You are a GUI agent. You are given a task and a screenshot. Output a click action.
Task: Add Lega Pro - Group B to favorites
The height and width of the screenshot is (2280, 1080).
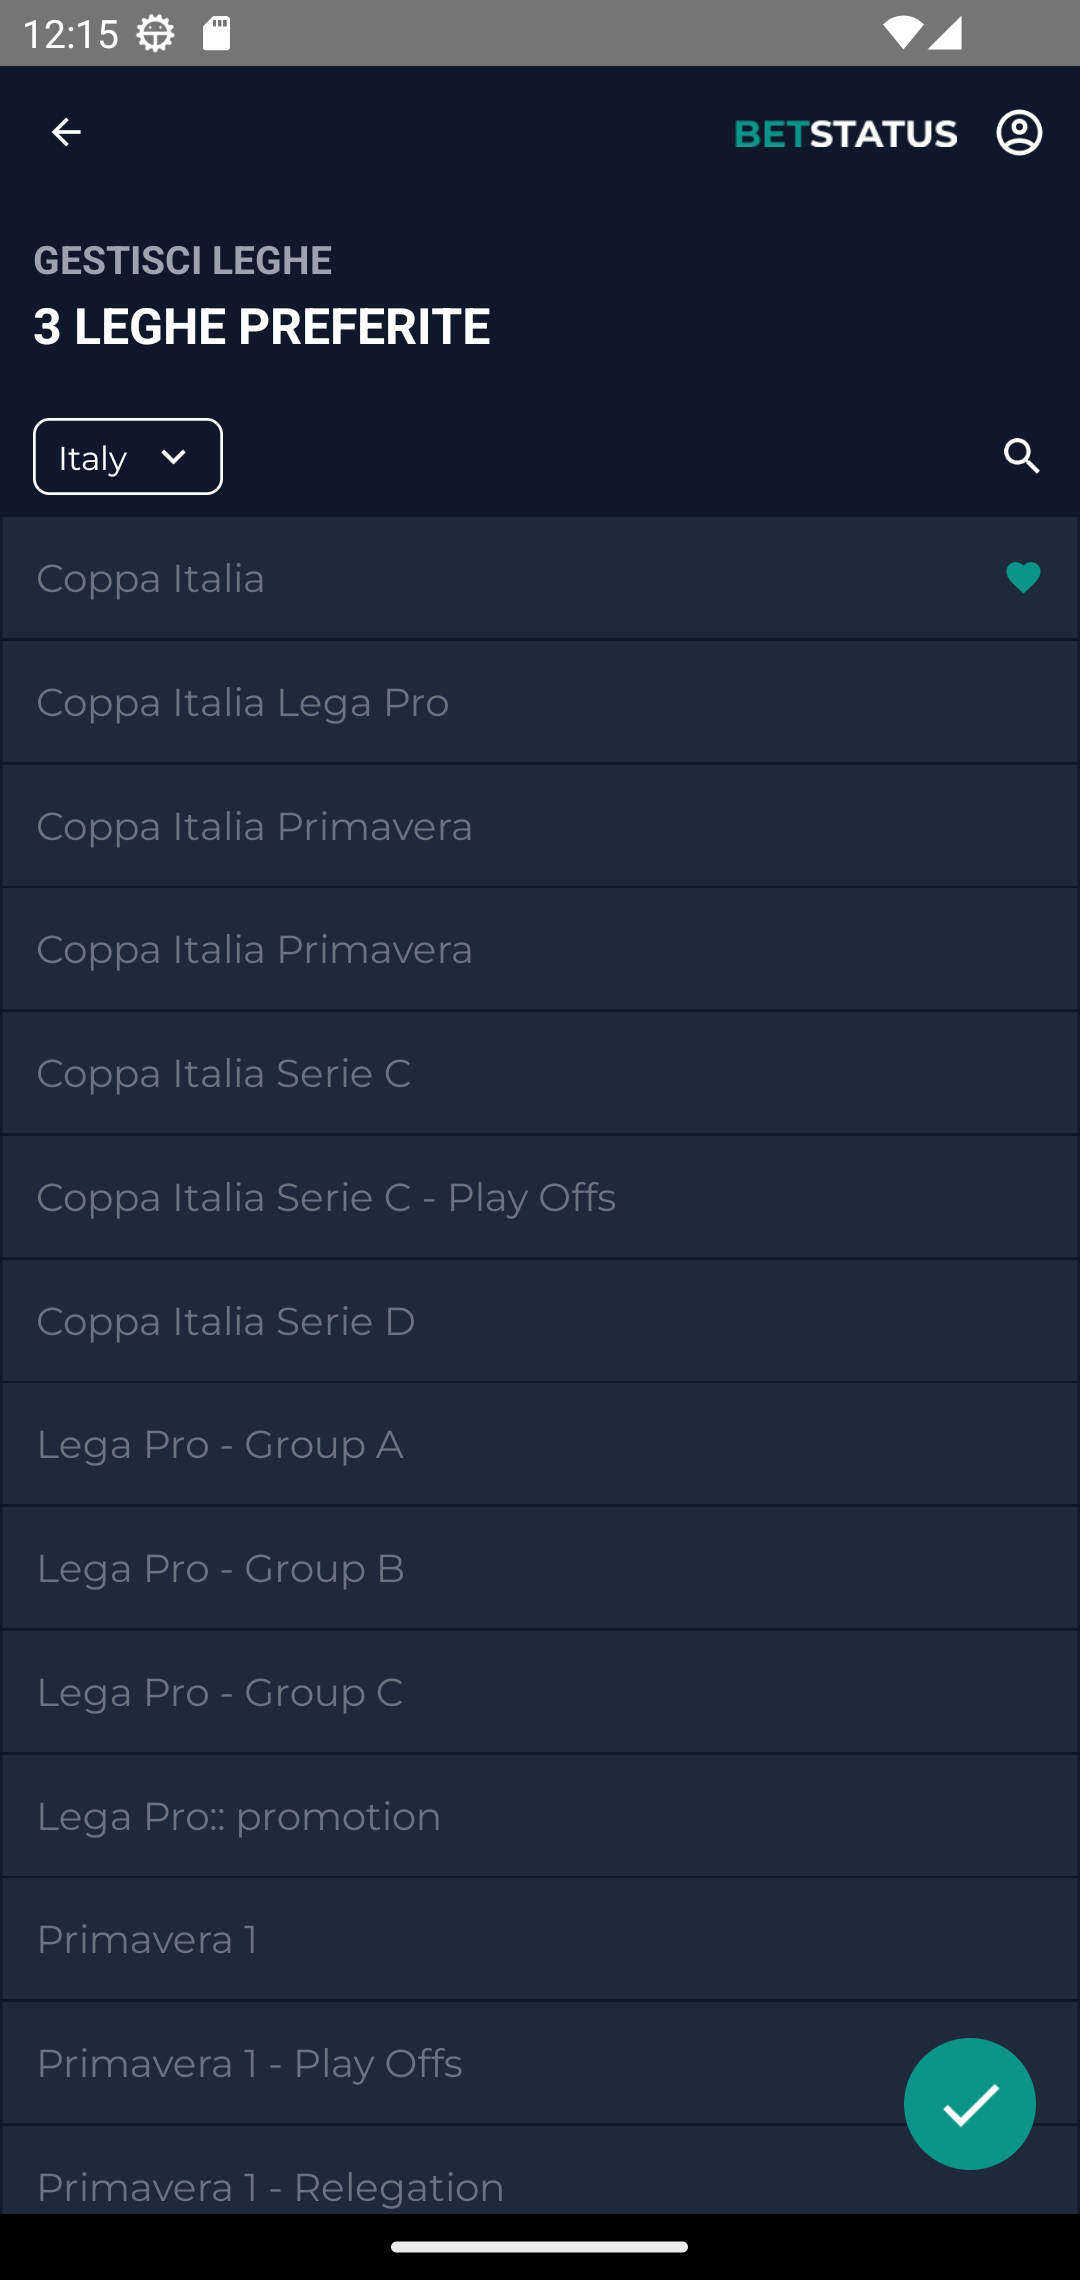coord(540,1568)
